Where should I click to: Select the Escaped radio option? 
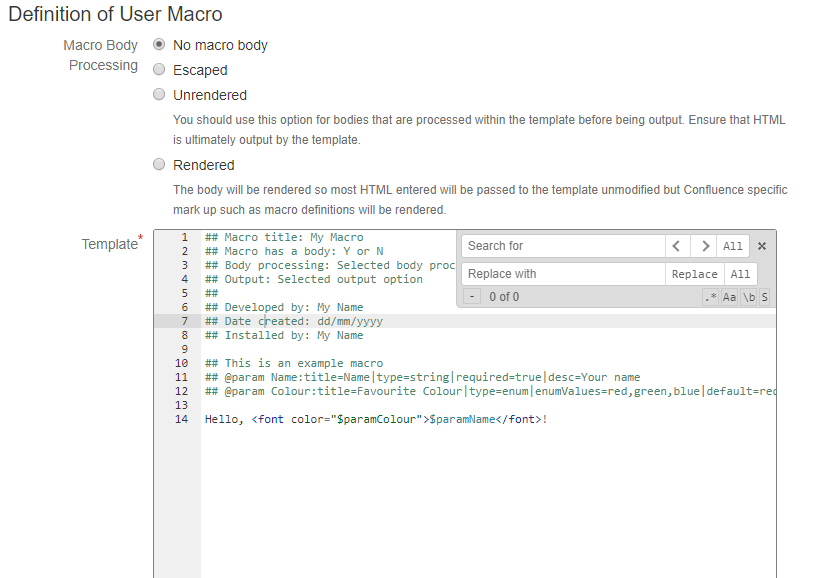tap(159, 69)
